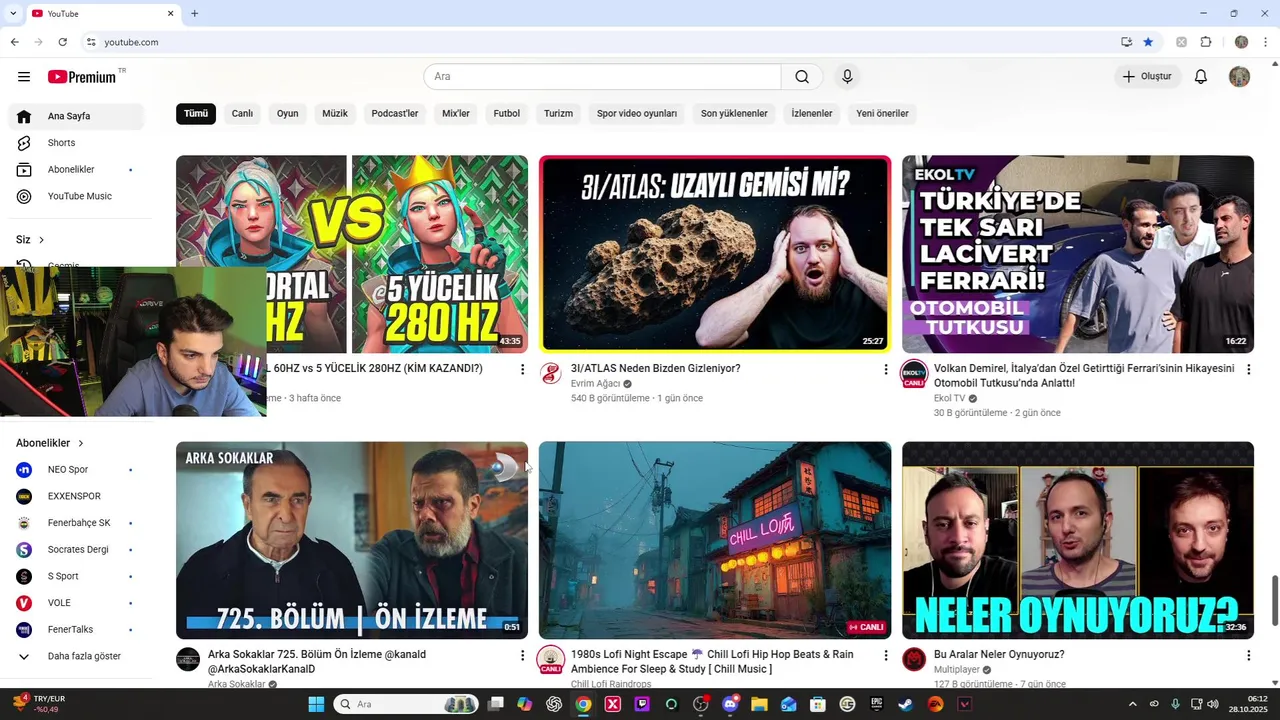Play the Chill Lofi live stream thumbnail

click(x=715, y=540)
